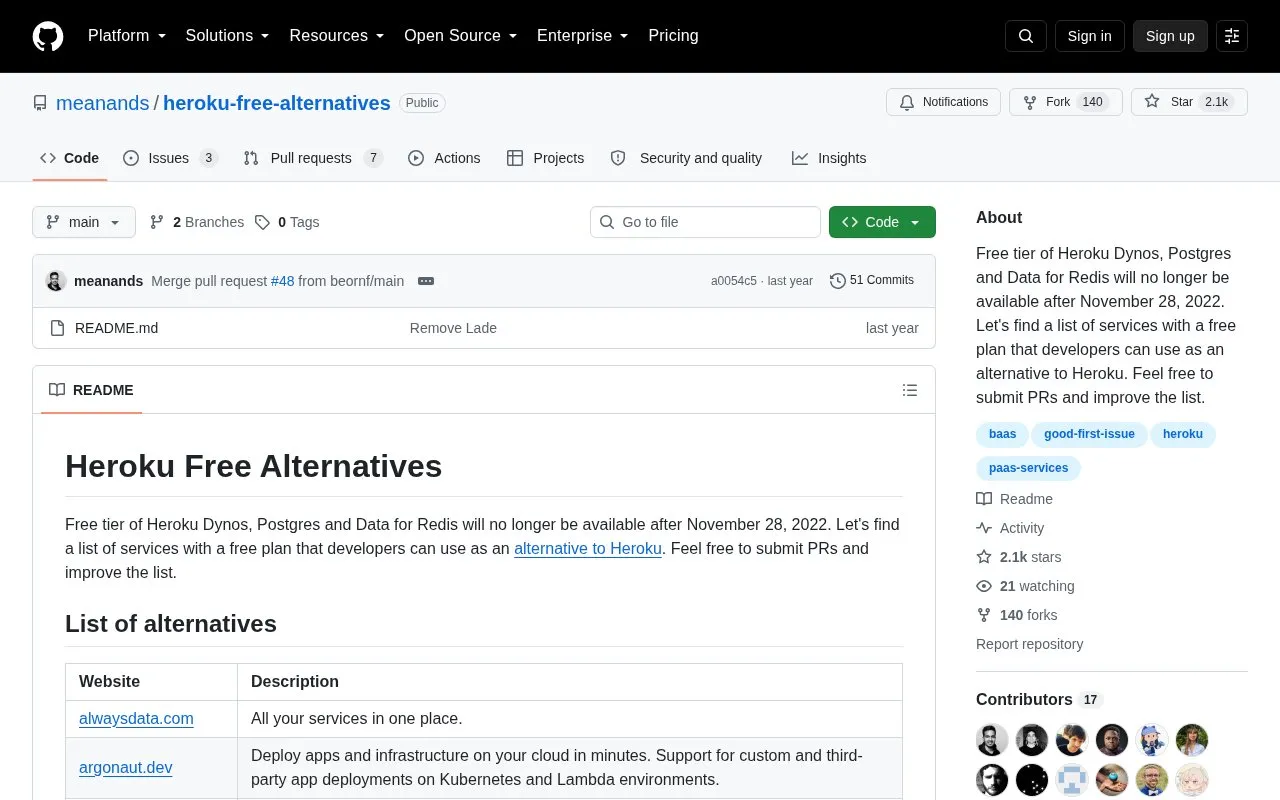Open the Remove Lade commit message

tap(453, 328)
